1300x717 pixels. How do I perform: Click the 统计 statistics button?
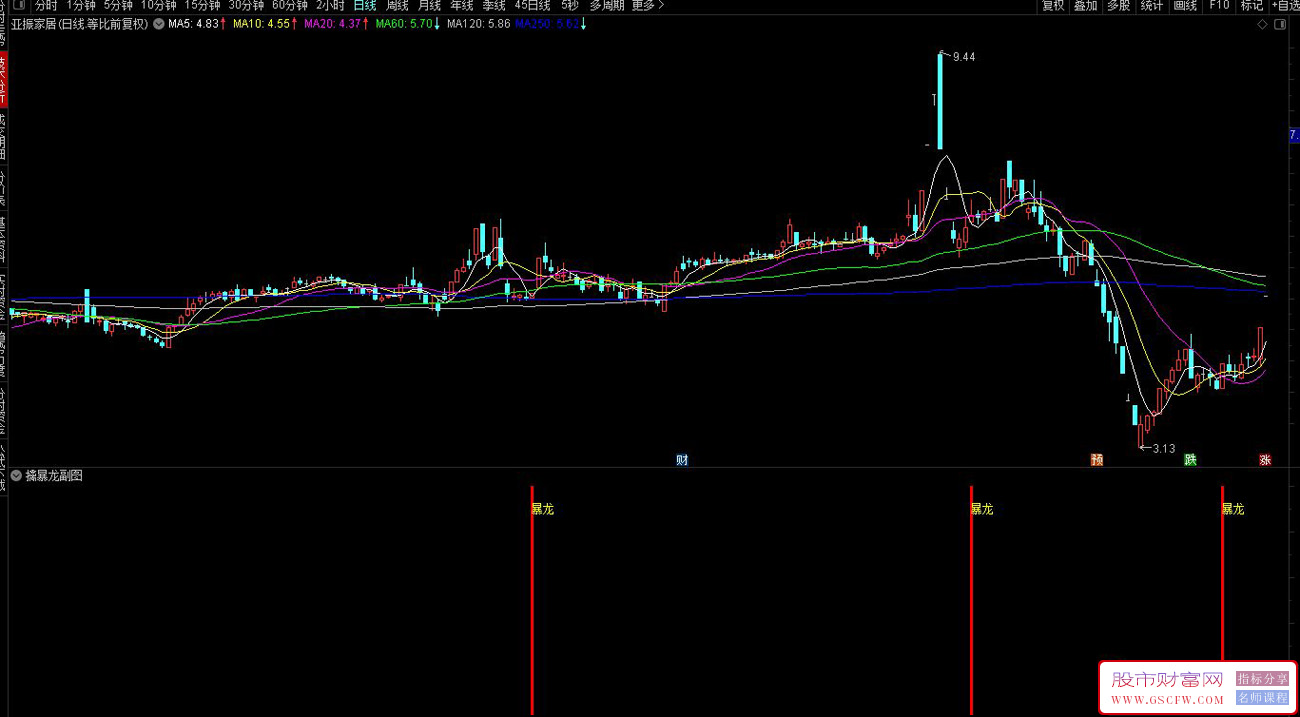[x=1152, y=5]
